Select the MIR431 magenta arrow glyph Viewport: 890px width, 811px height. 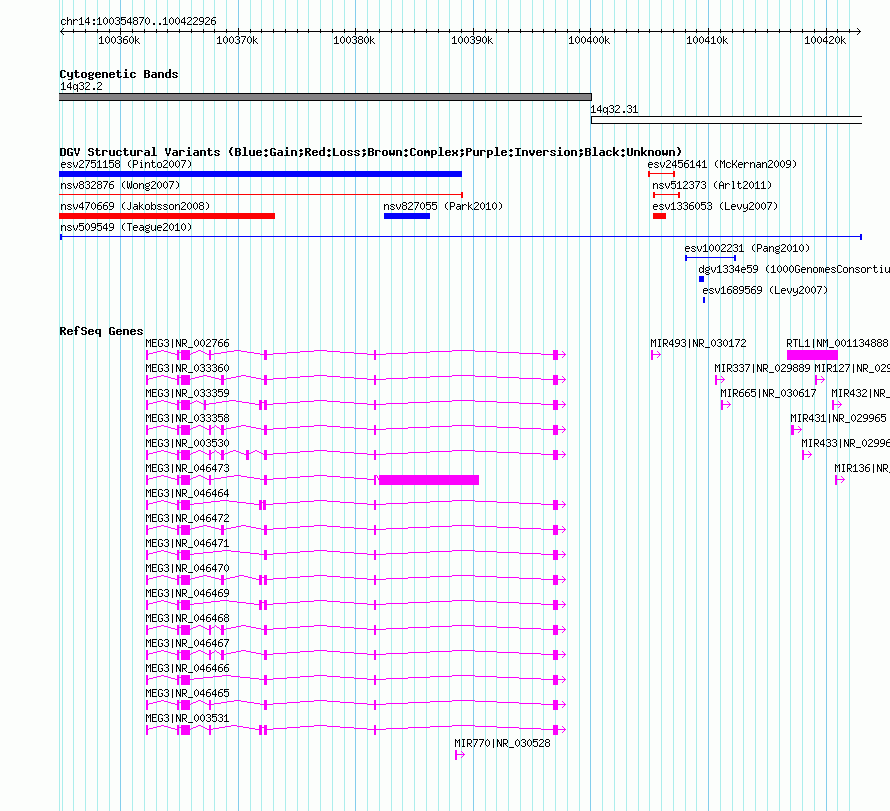click(796, 430)
